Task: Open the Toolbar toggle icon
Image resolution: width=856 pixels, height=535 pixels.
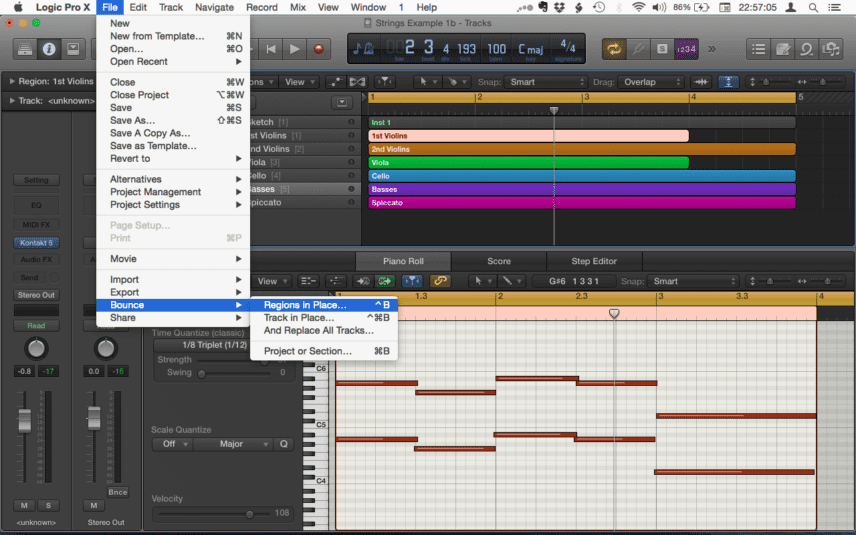Action: pos(73,49)
